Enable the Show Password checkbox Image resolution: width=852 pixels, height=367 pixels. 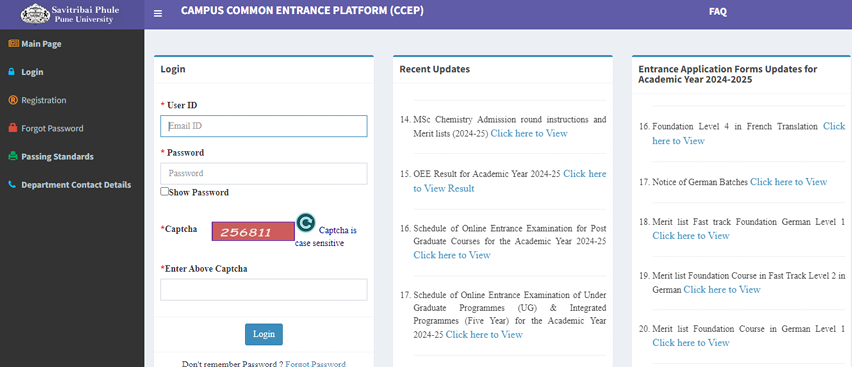coord(164,191)
